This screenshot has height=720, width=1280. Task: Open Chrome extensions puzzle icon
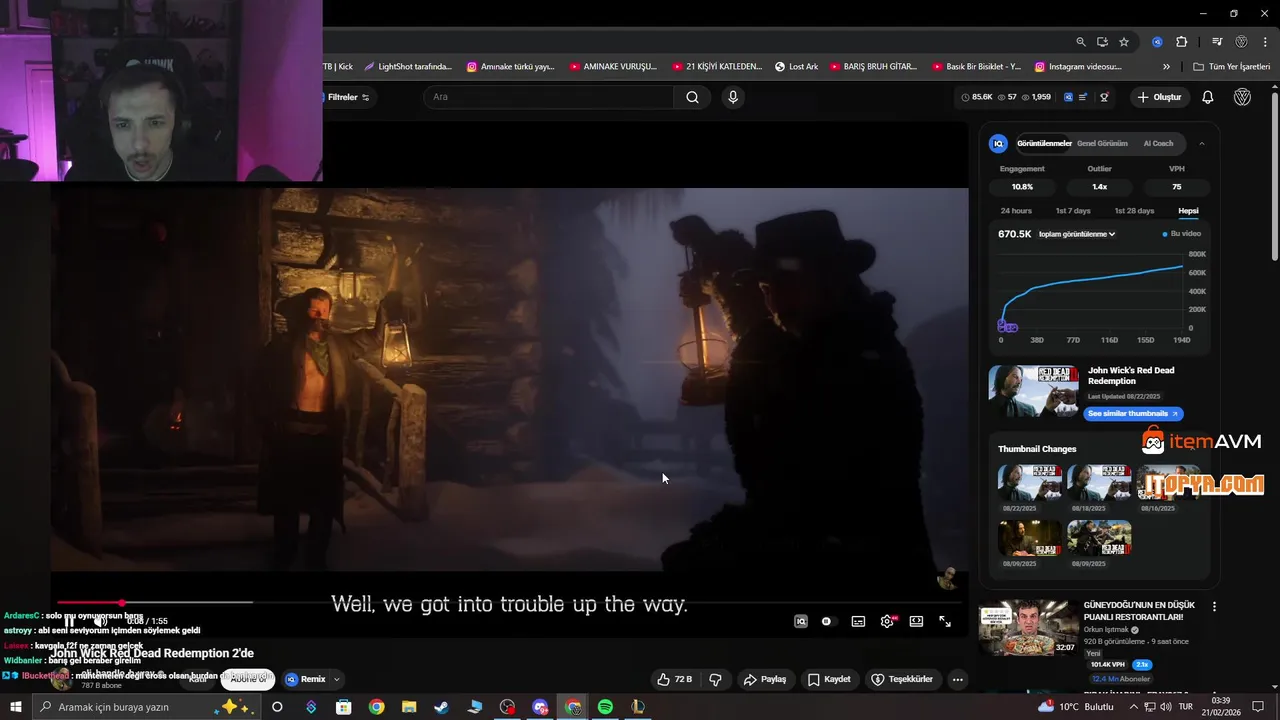1181,42
